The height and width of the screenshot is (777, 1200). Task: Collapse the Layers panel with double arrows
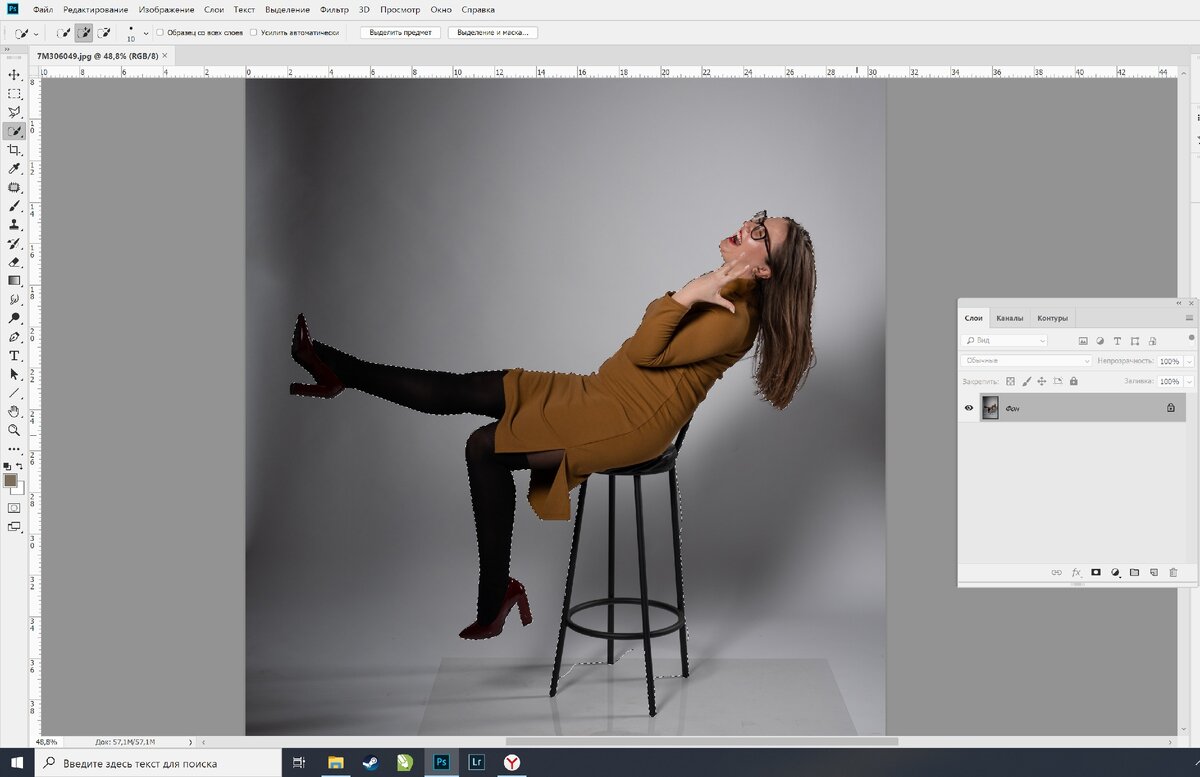(1180, 303)
